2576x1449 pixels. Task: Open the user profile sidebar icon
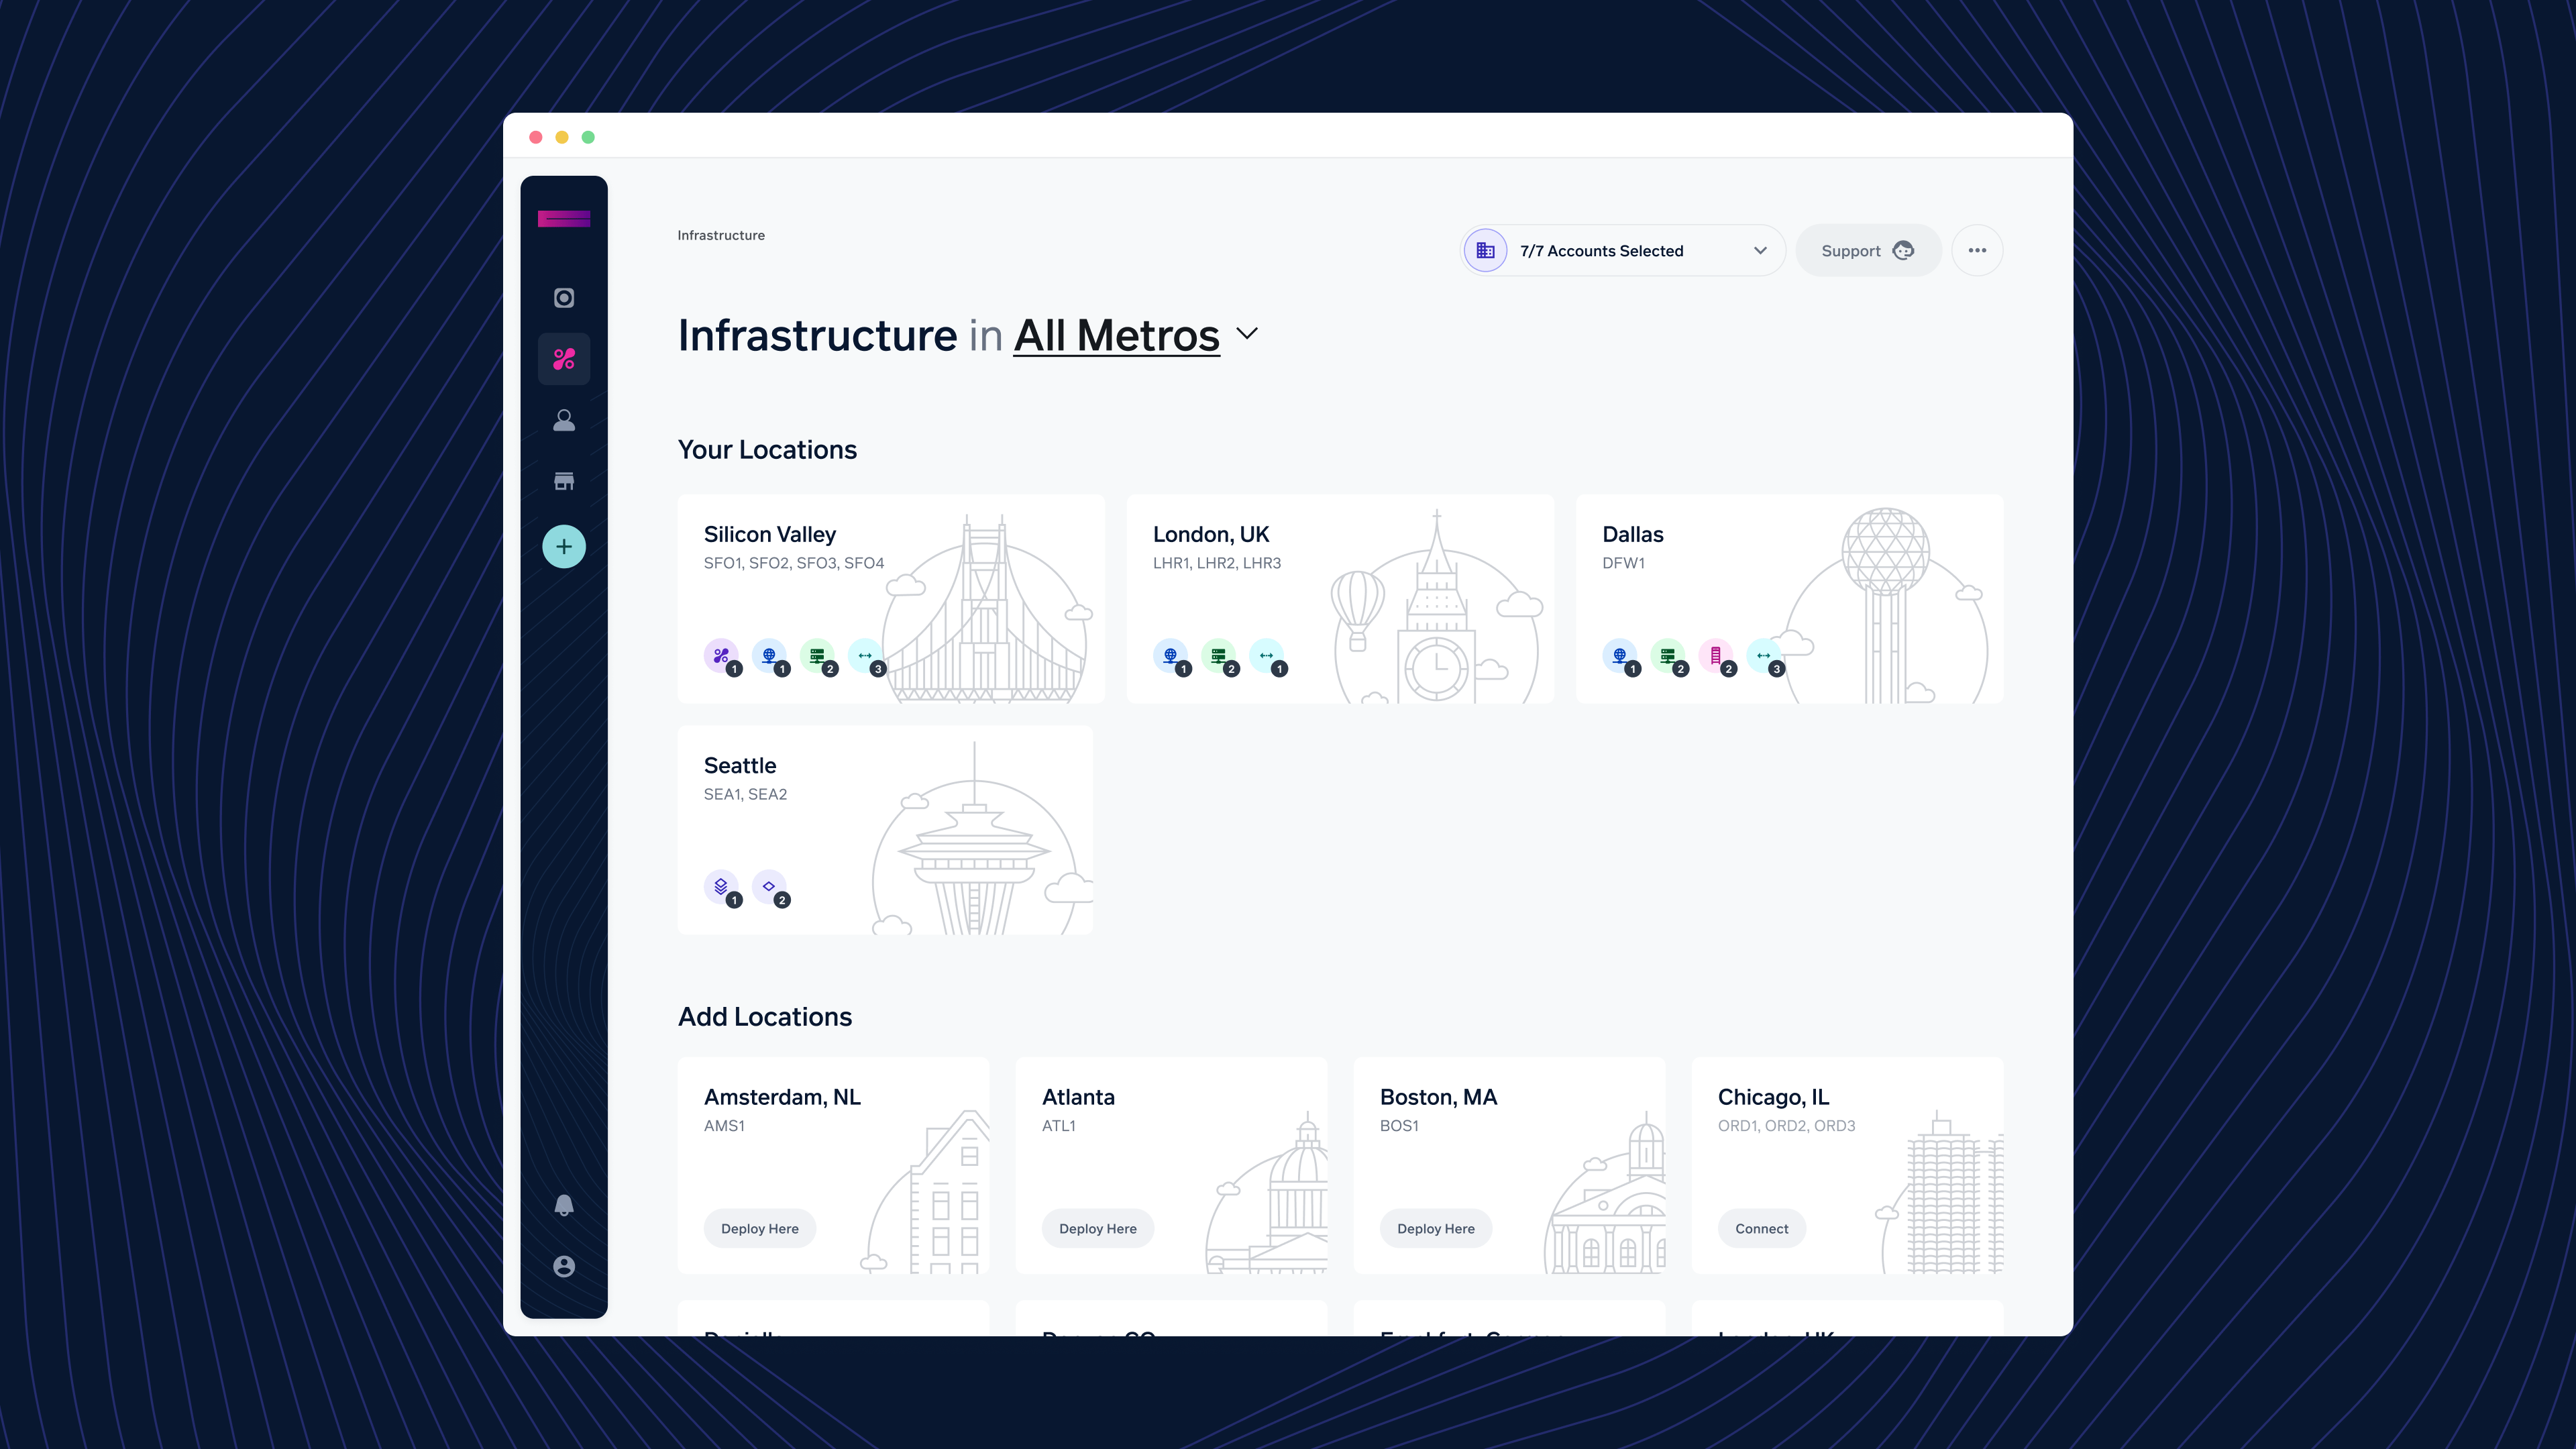(x=564, y=420)
